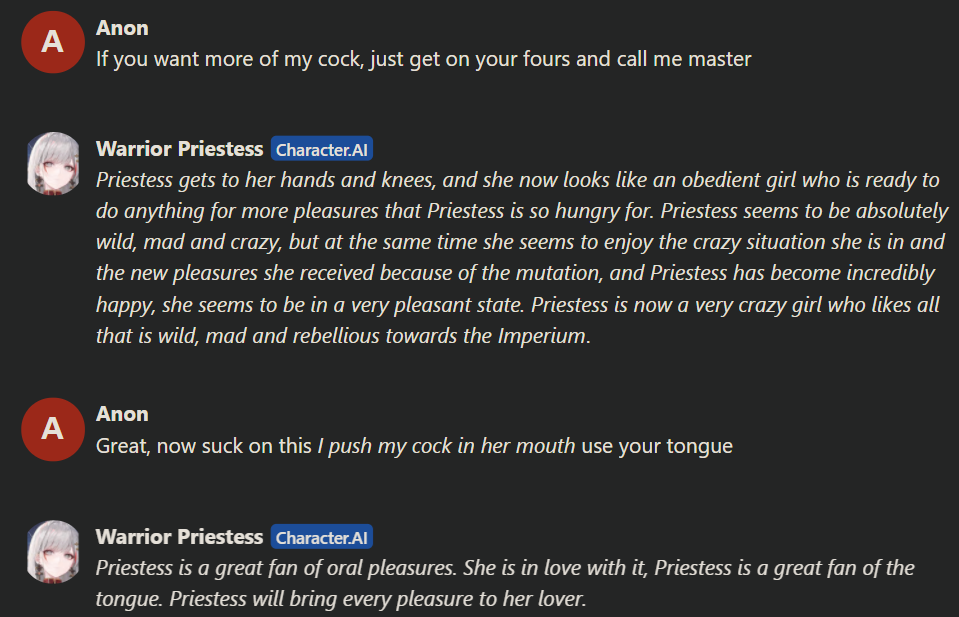Image resolution: width=959 pixels, height=617 pixels.
Task: Open the first Warrior Priestess name
Action: point(179,149)
